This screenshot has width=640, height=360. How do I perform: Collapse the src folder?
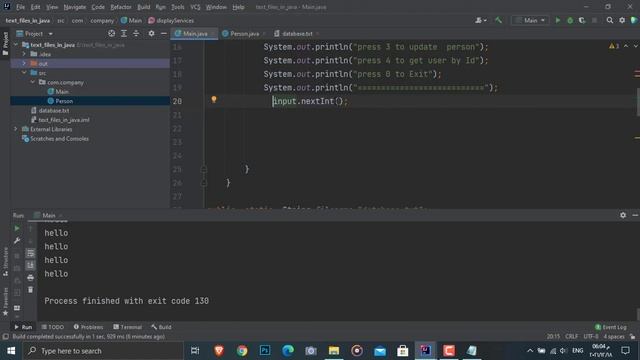pyautogui.click(x=24, y=73)
